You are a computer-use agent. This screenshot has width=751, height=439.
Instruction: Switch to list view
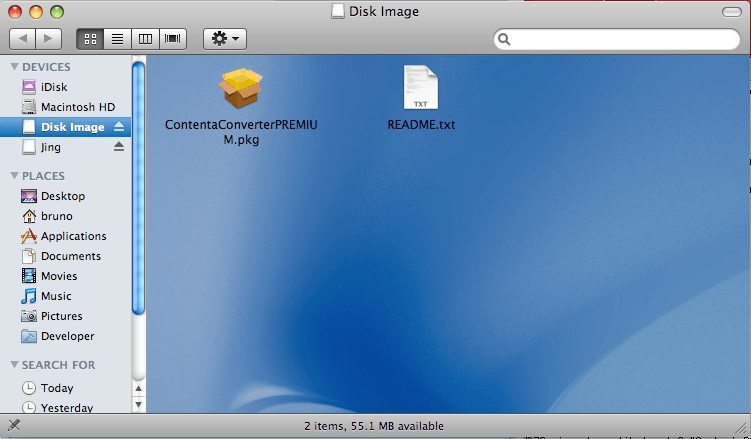(117, 39)
